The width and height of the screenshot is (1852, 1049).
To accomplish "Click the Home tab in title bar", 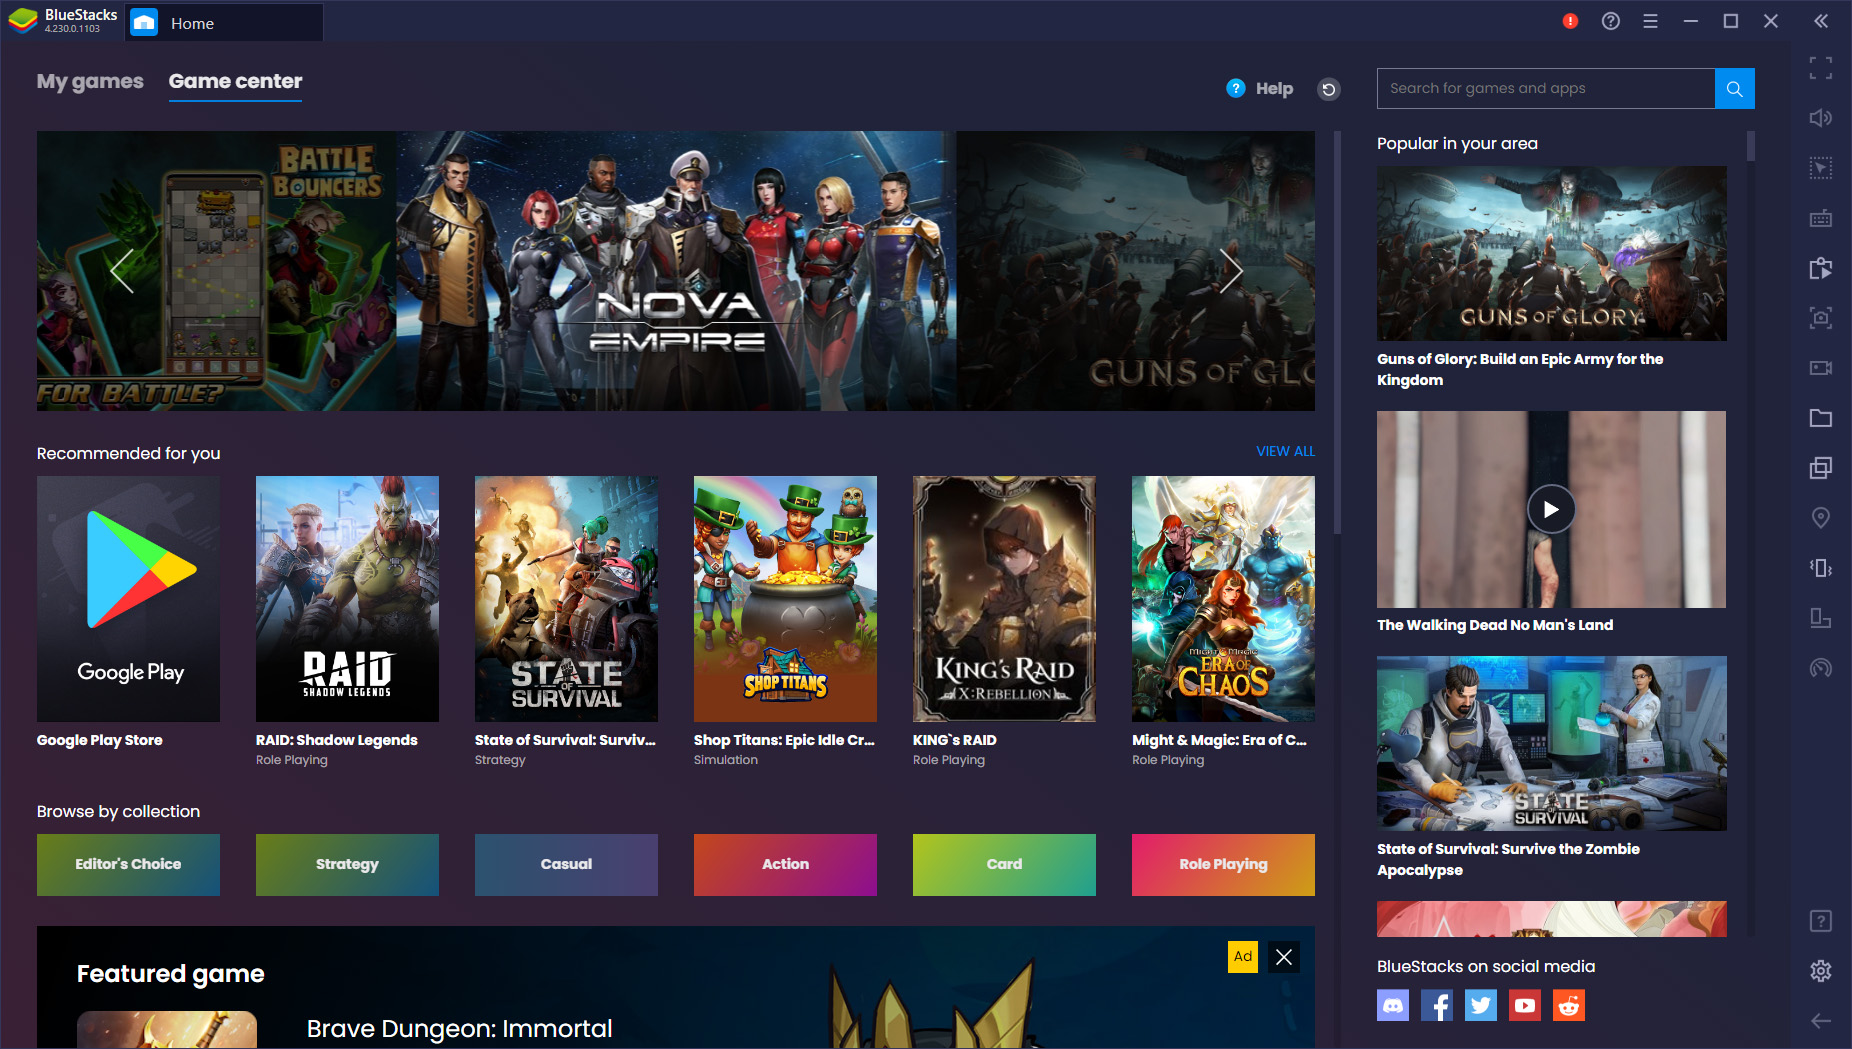I will (224, 23).
